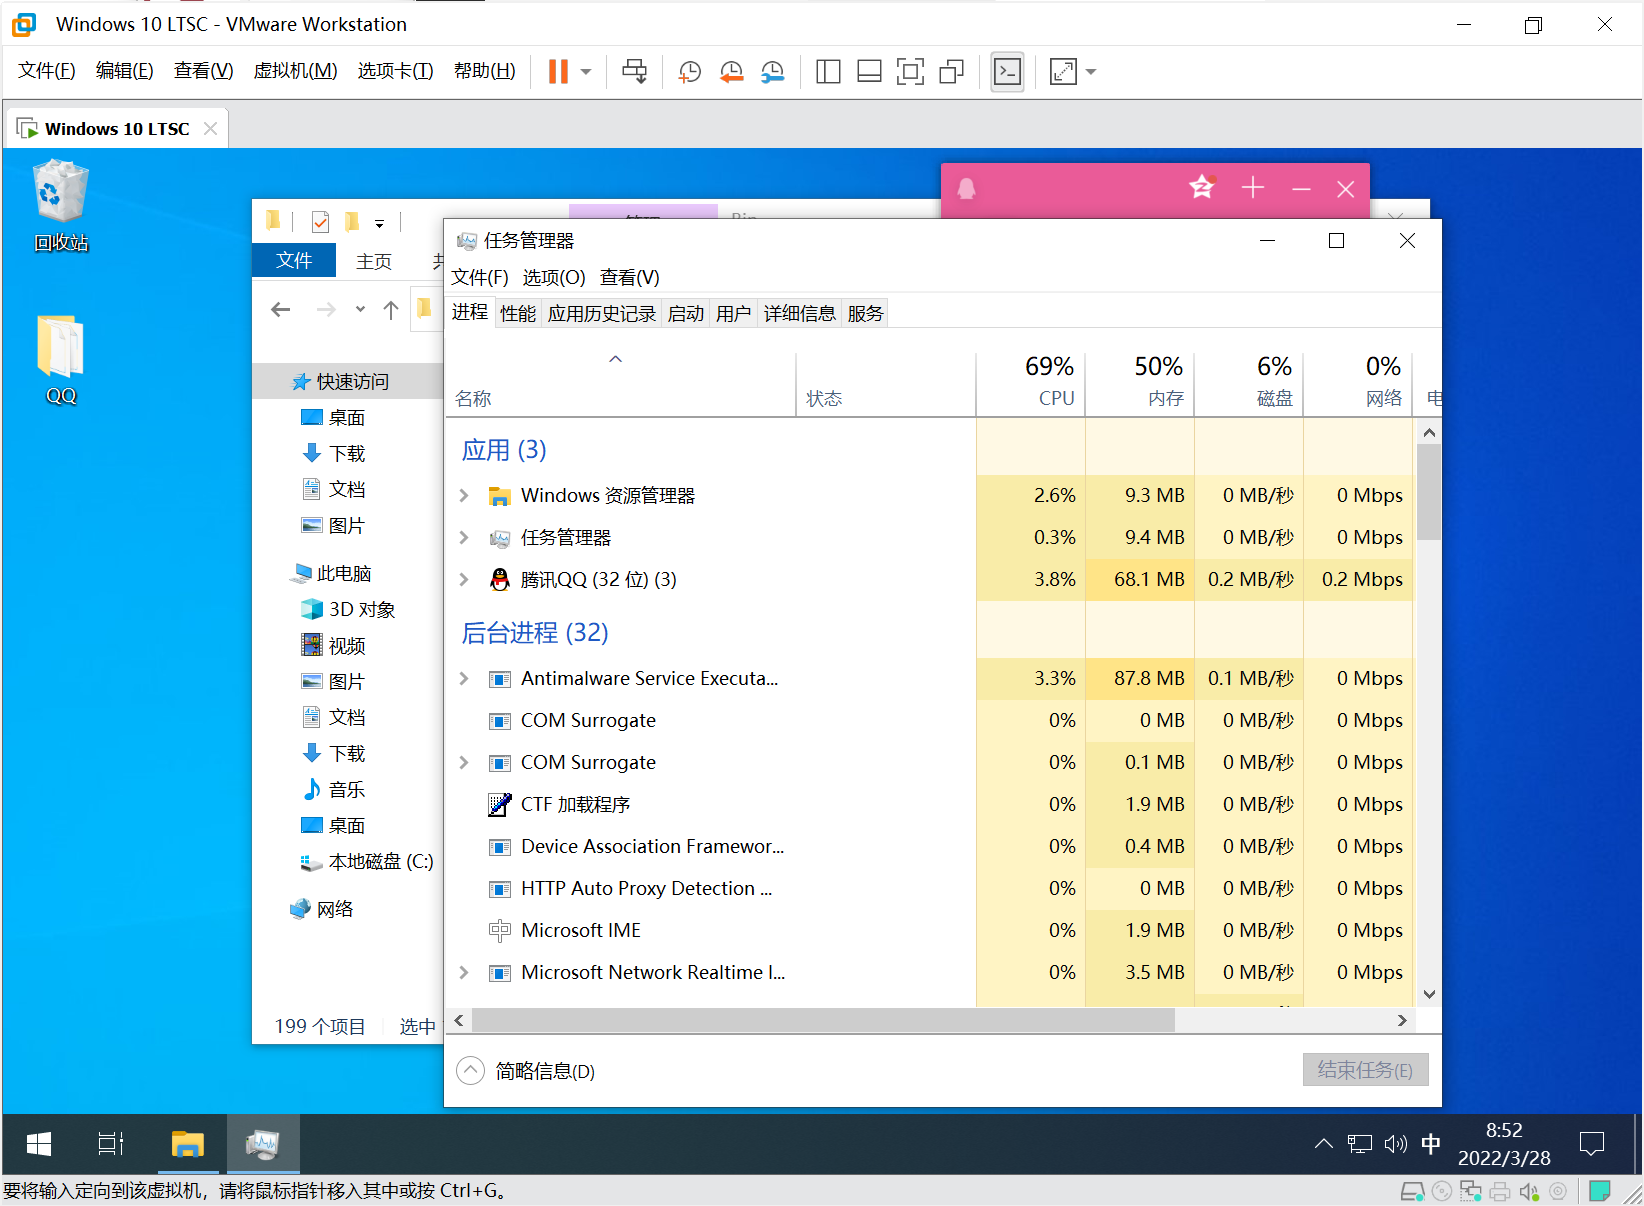Open the 虚拟机(M) menu in VMware
The width and height of the screenshot is (1644, 1206).
[295, 70]
